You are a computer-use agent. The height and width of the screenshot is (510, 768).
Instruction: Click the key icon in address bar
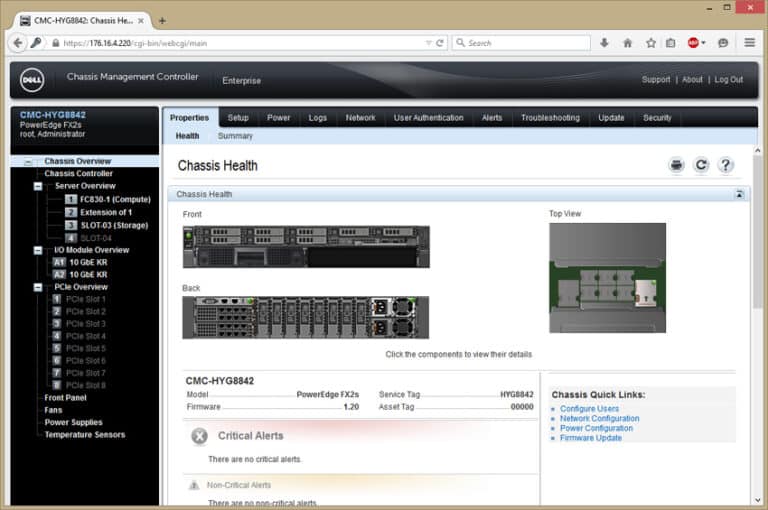pyautogui.click(x=36, y=43)
